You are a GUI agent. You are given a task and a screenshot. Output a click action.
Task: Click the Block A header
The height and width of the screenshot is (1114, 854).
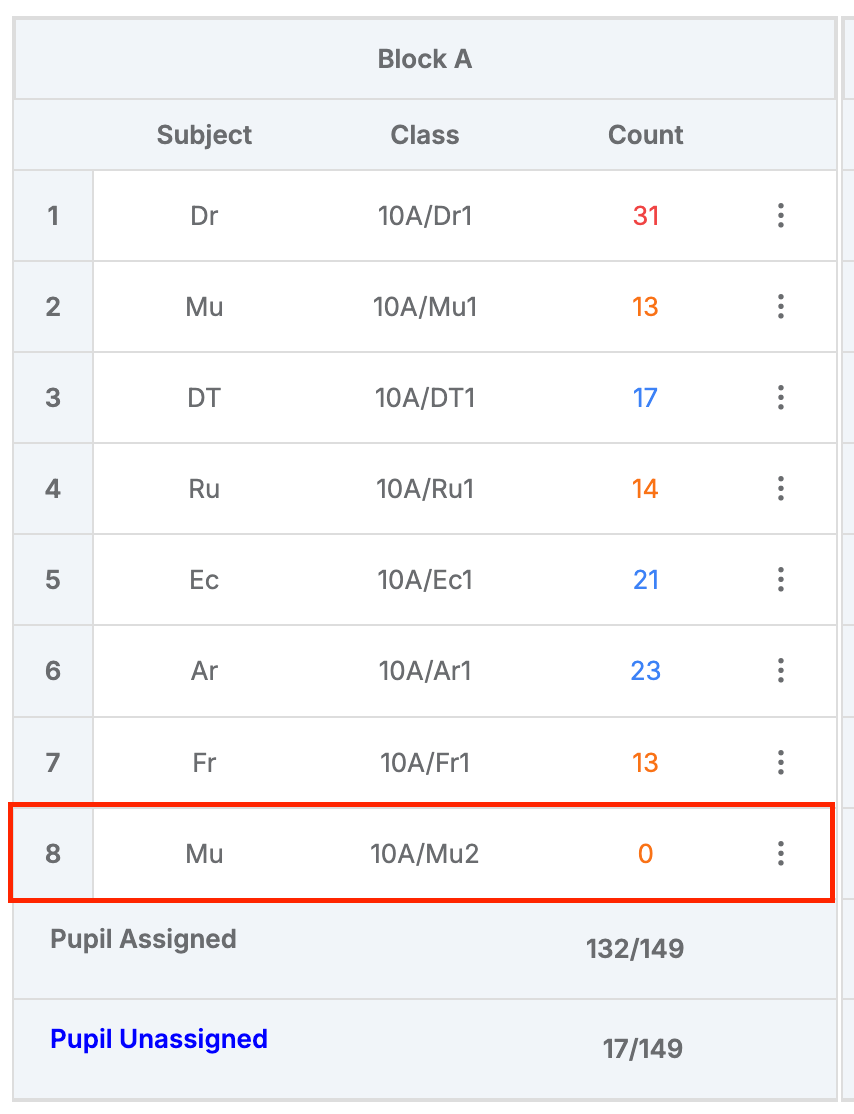coord(425,59)
